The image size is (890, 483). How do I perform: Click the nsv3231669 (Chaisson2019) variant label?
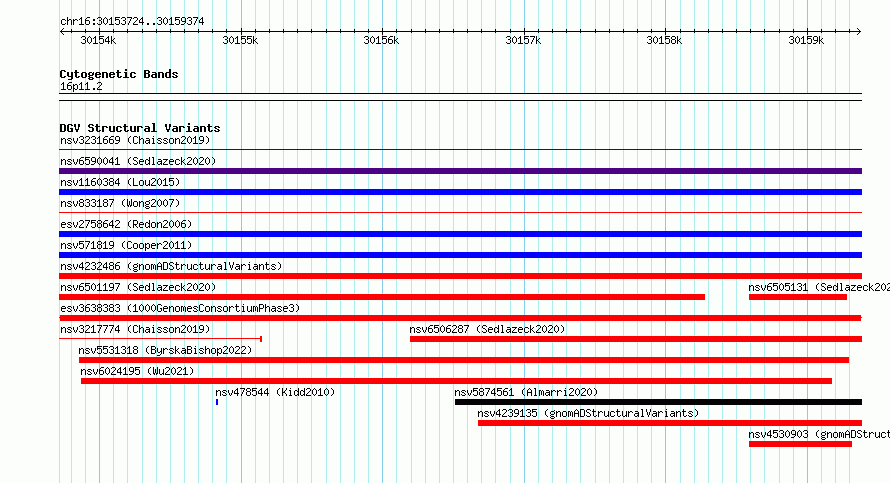[135, 140]
